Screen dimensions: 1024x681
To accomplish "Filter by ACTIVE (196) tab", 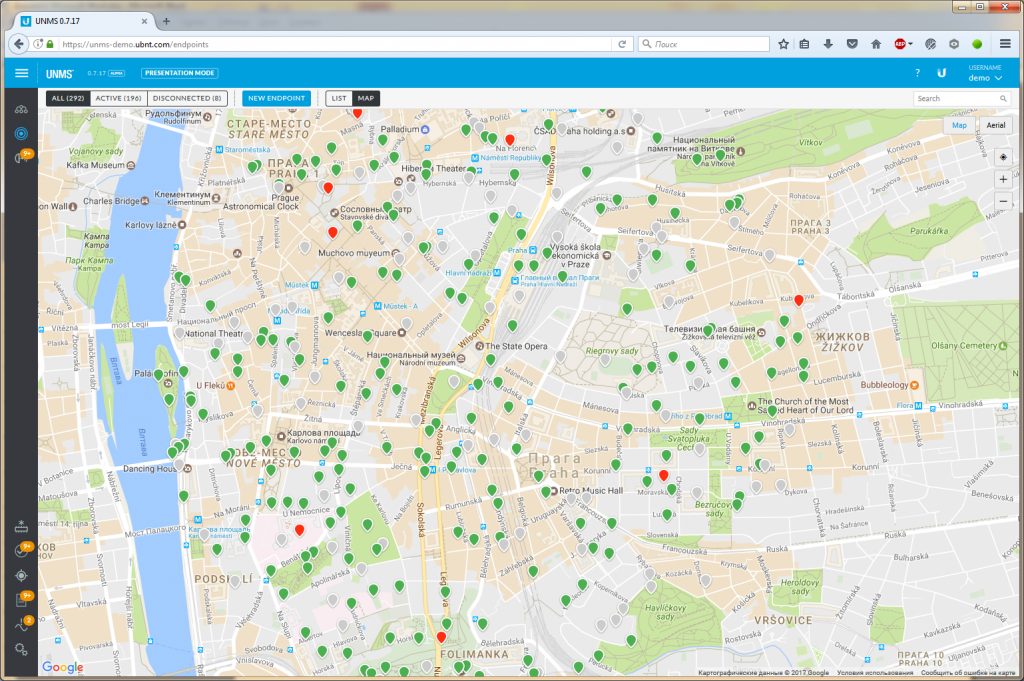I will point(119,98).
